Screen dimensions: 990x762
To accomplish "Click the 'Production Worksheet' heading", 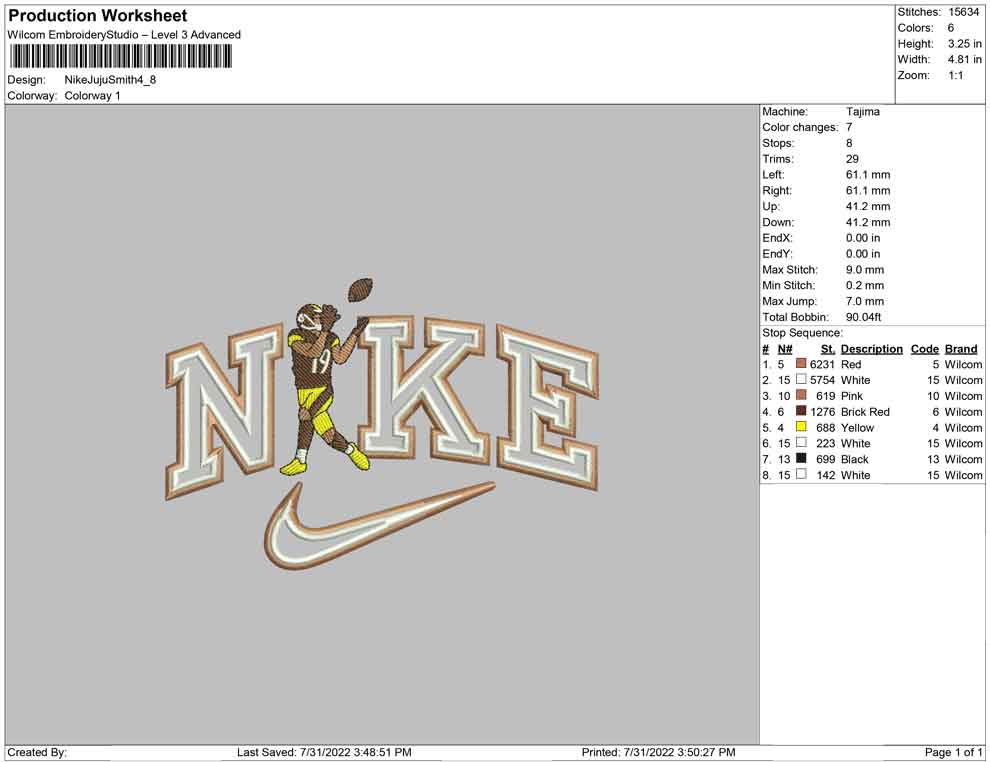I will (x=98, y=16).
